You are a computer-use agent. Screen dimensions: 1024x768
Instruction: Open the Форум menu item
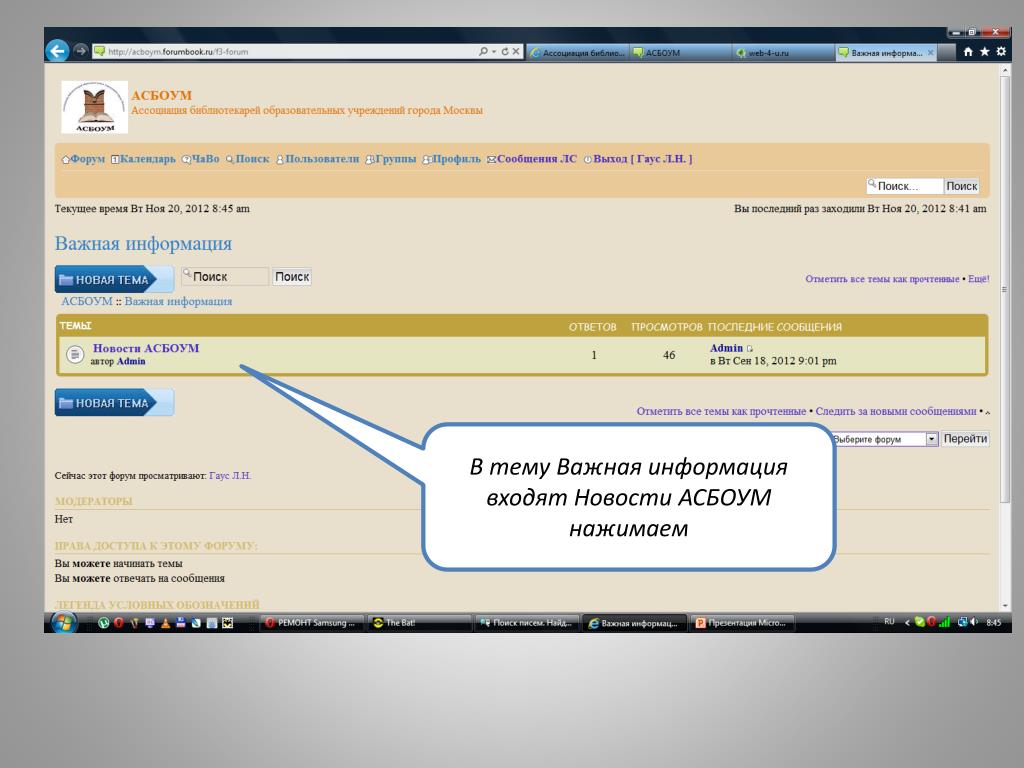click(83, 159)
